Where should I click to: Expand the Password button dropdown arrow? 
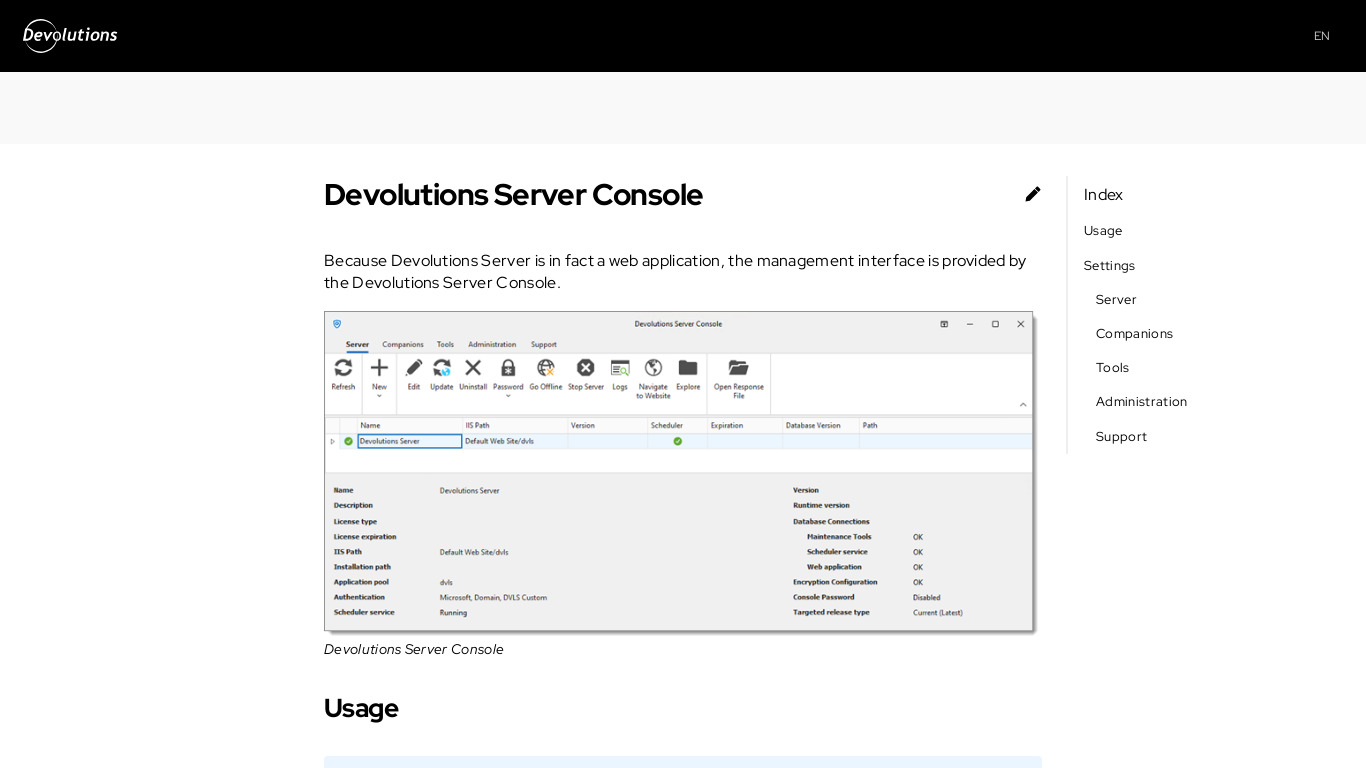pos(508,396)
